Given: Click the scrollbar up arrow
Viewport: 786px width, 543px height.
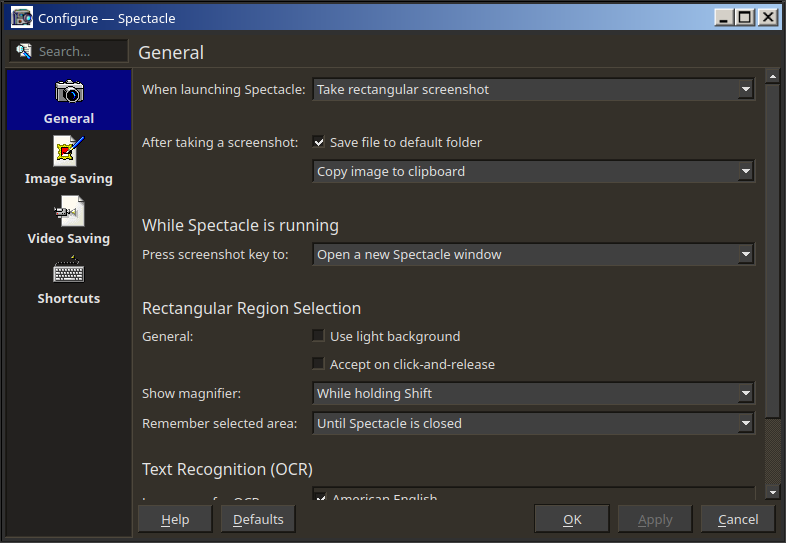Looking at the screenshot, I should (x=772, y=77).
